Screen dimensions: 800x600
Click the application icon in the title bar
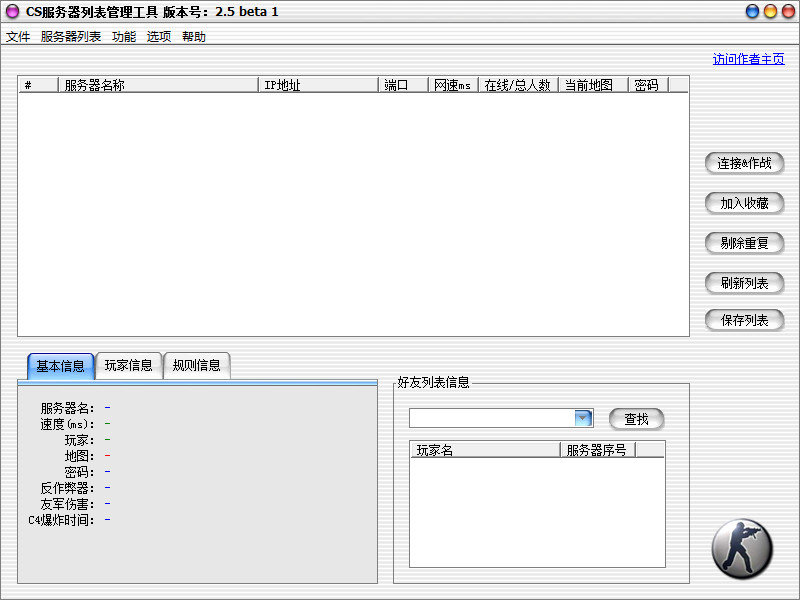tap(13, 11)
